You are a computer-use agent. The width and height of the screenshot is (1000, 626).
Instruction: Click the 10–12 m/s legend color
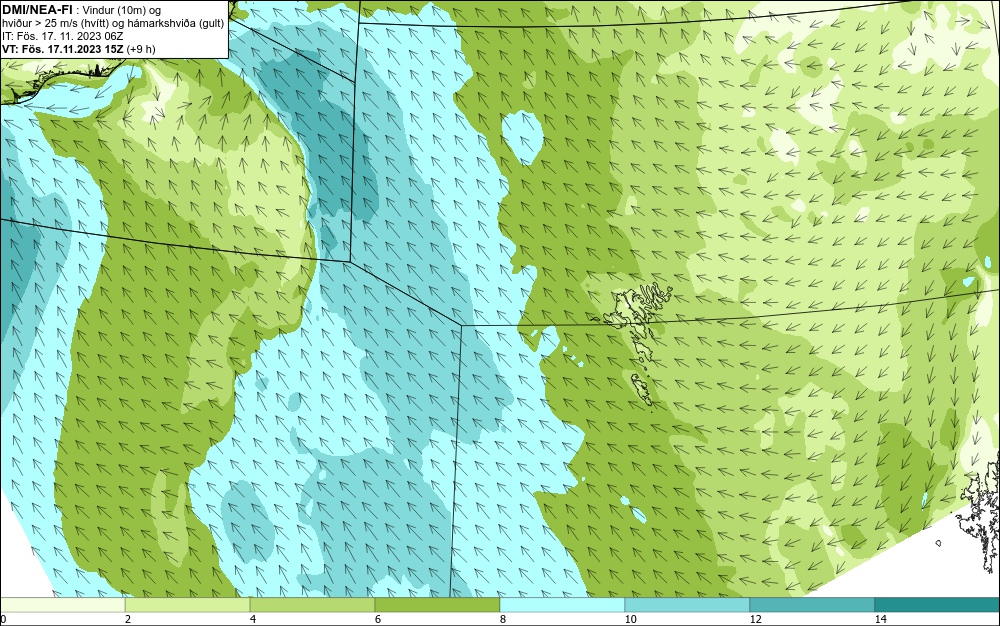688,604
